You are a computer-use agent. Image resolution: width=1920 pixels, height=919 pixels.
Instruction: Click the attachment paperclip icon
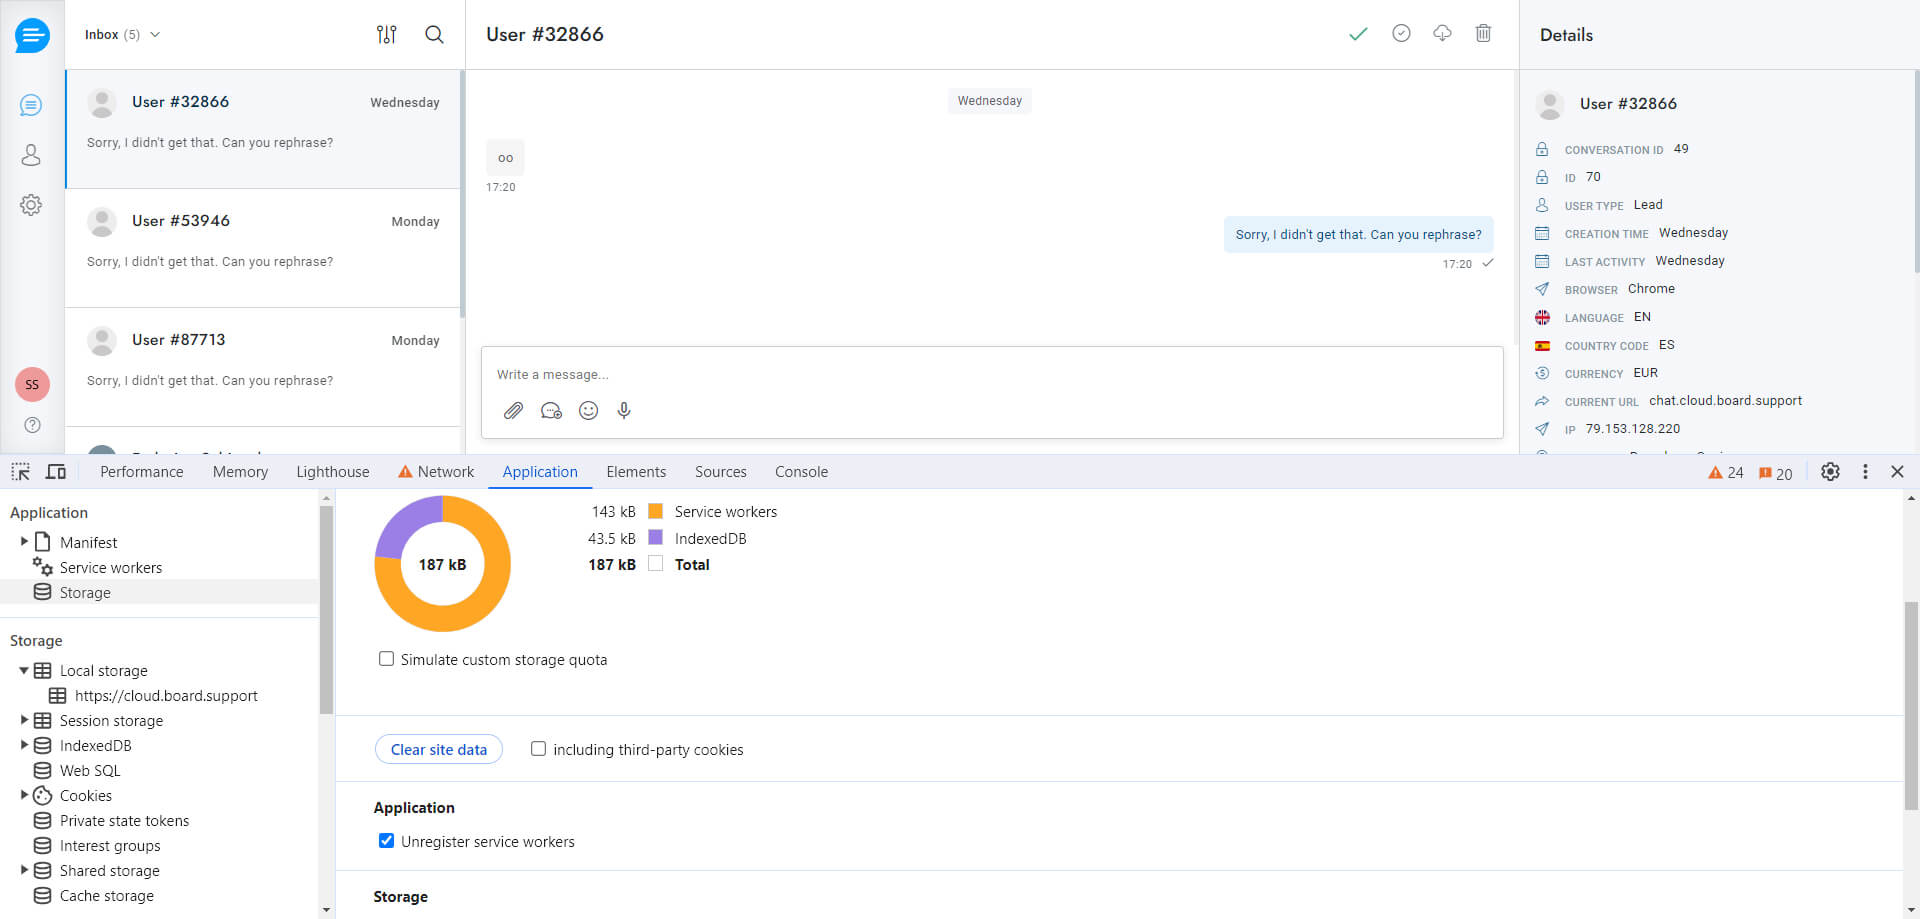click(x=513, y=411)
